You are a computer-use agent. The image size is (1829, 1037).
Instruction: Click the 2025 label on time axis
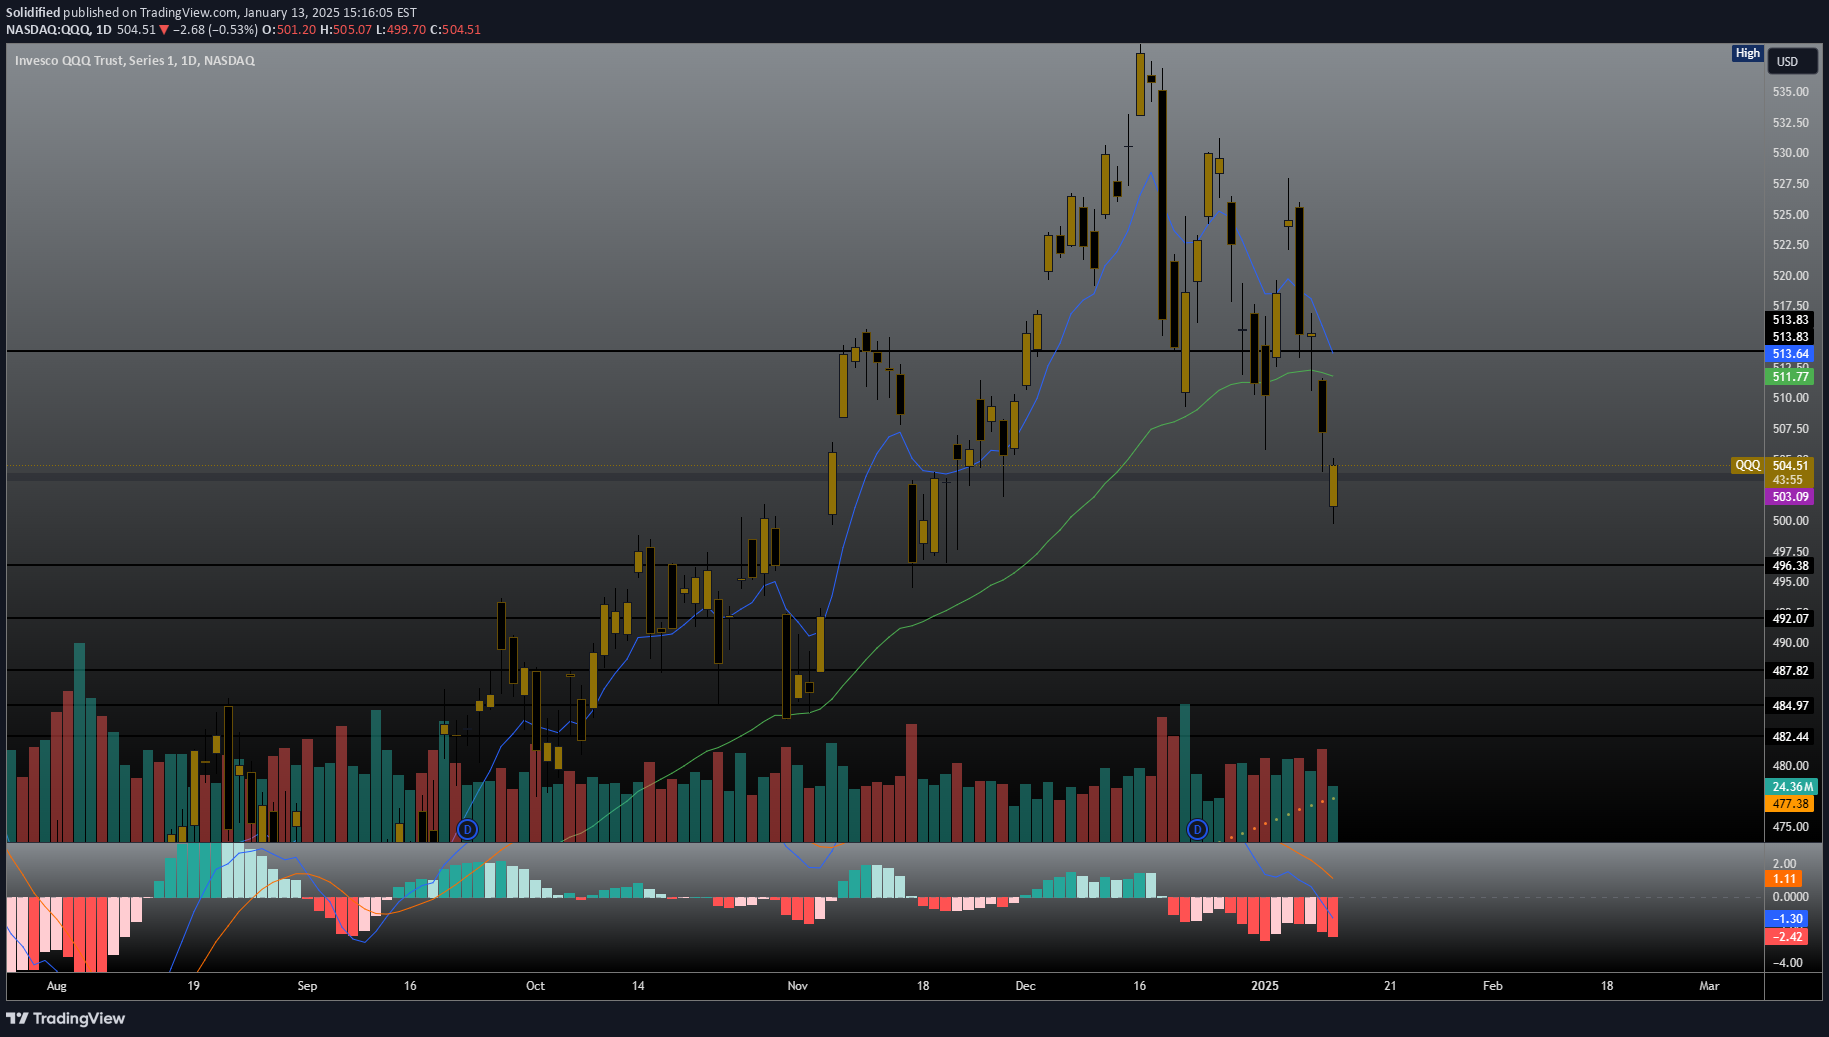(1265, 986)
